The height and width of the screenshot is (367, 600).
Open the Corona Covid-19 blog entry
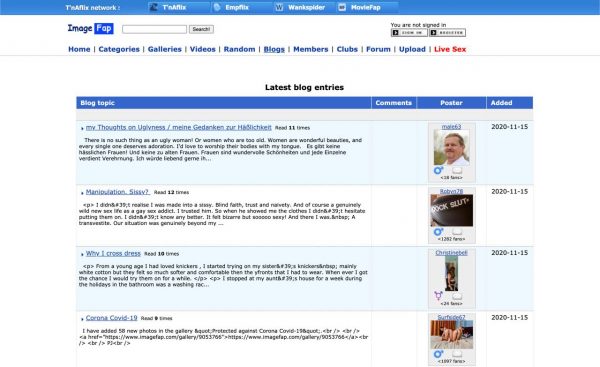111,318
